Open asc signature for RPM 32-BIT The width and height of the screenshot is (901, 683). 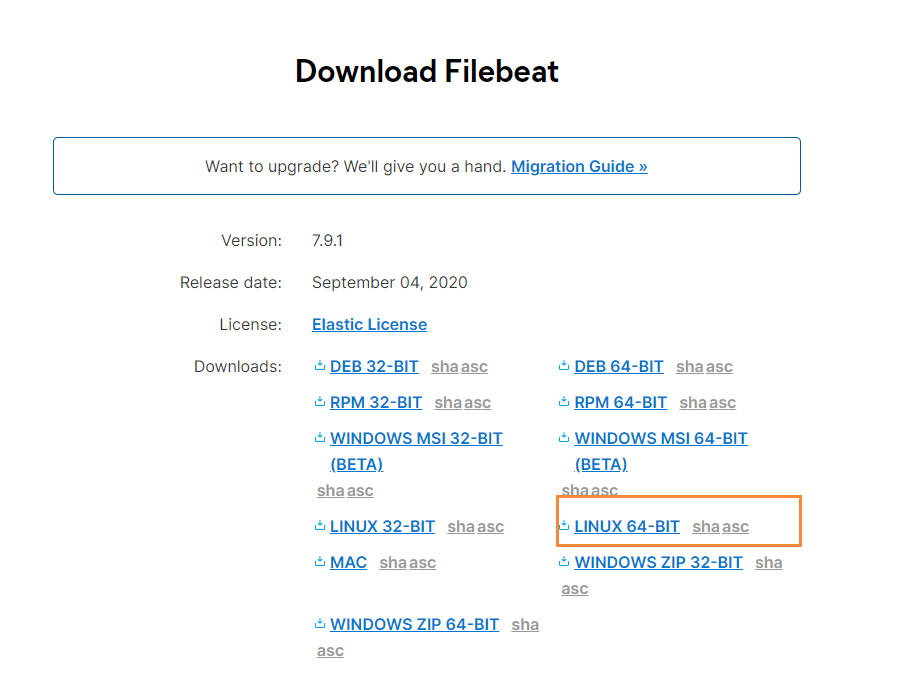point(477,403)
